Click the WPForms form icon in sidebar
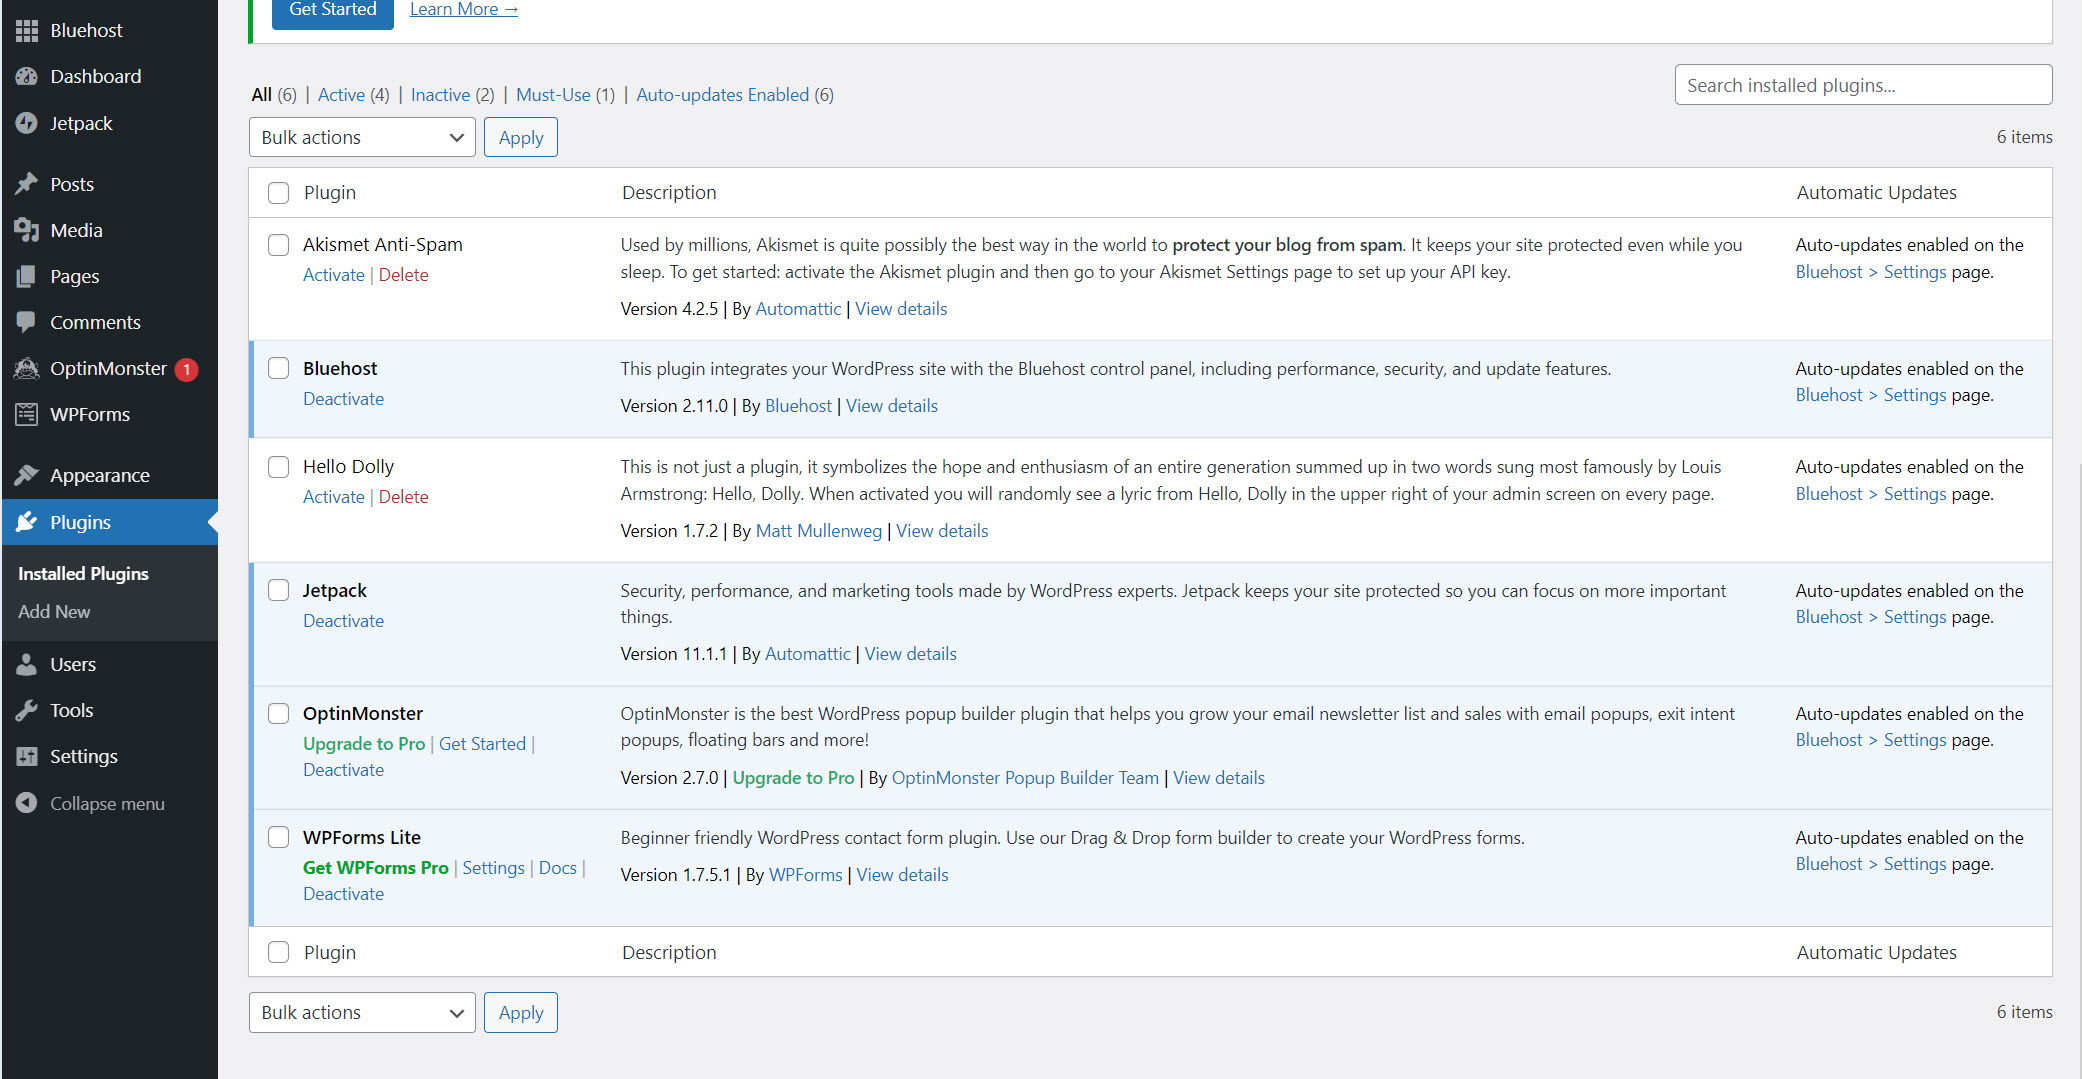This screenshot has height=1079, width=2082. pos(27,414)
